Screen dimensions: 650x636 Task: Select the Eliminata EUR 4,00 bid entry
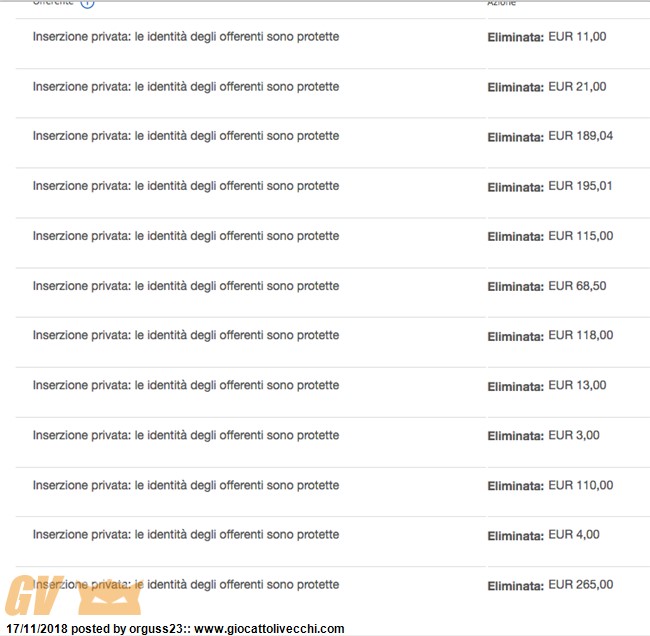[543, 535]
